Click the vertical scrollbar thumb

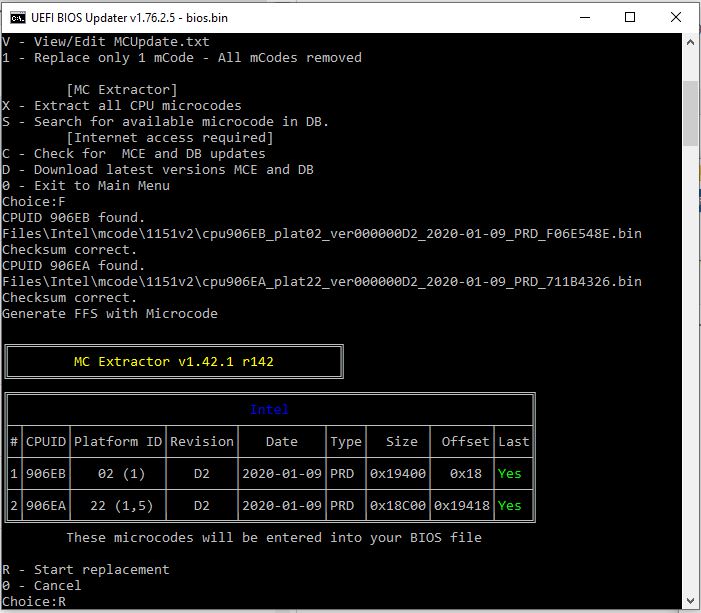(x=690, y=113)
